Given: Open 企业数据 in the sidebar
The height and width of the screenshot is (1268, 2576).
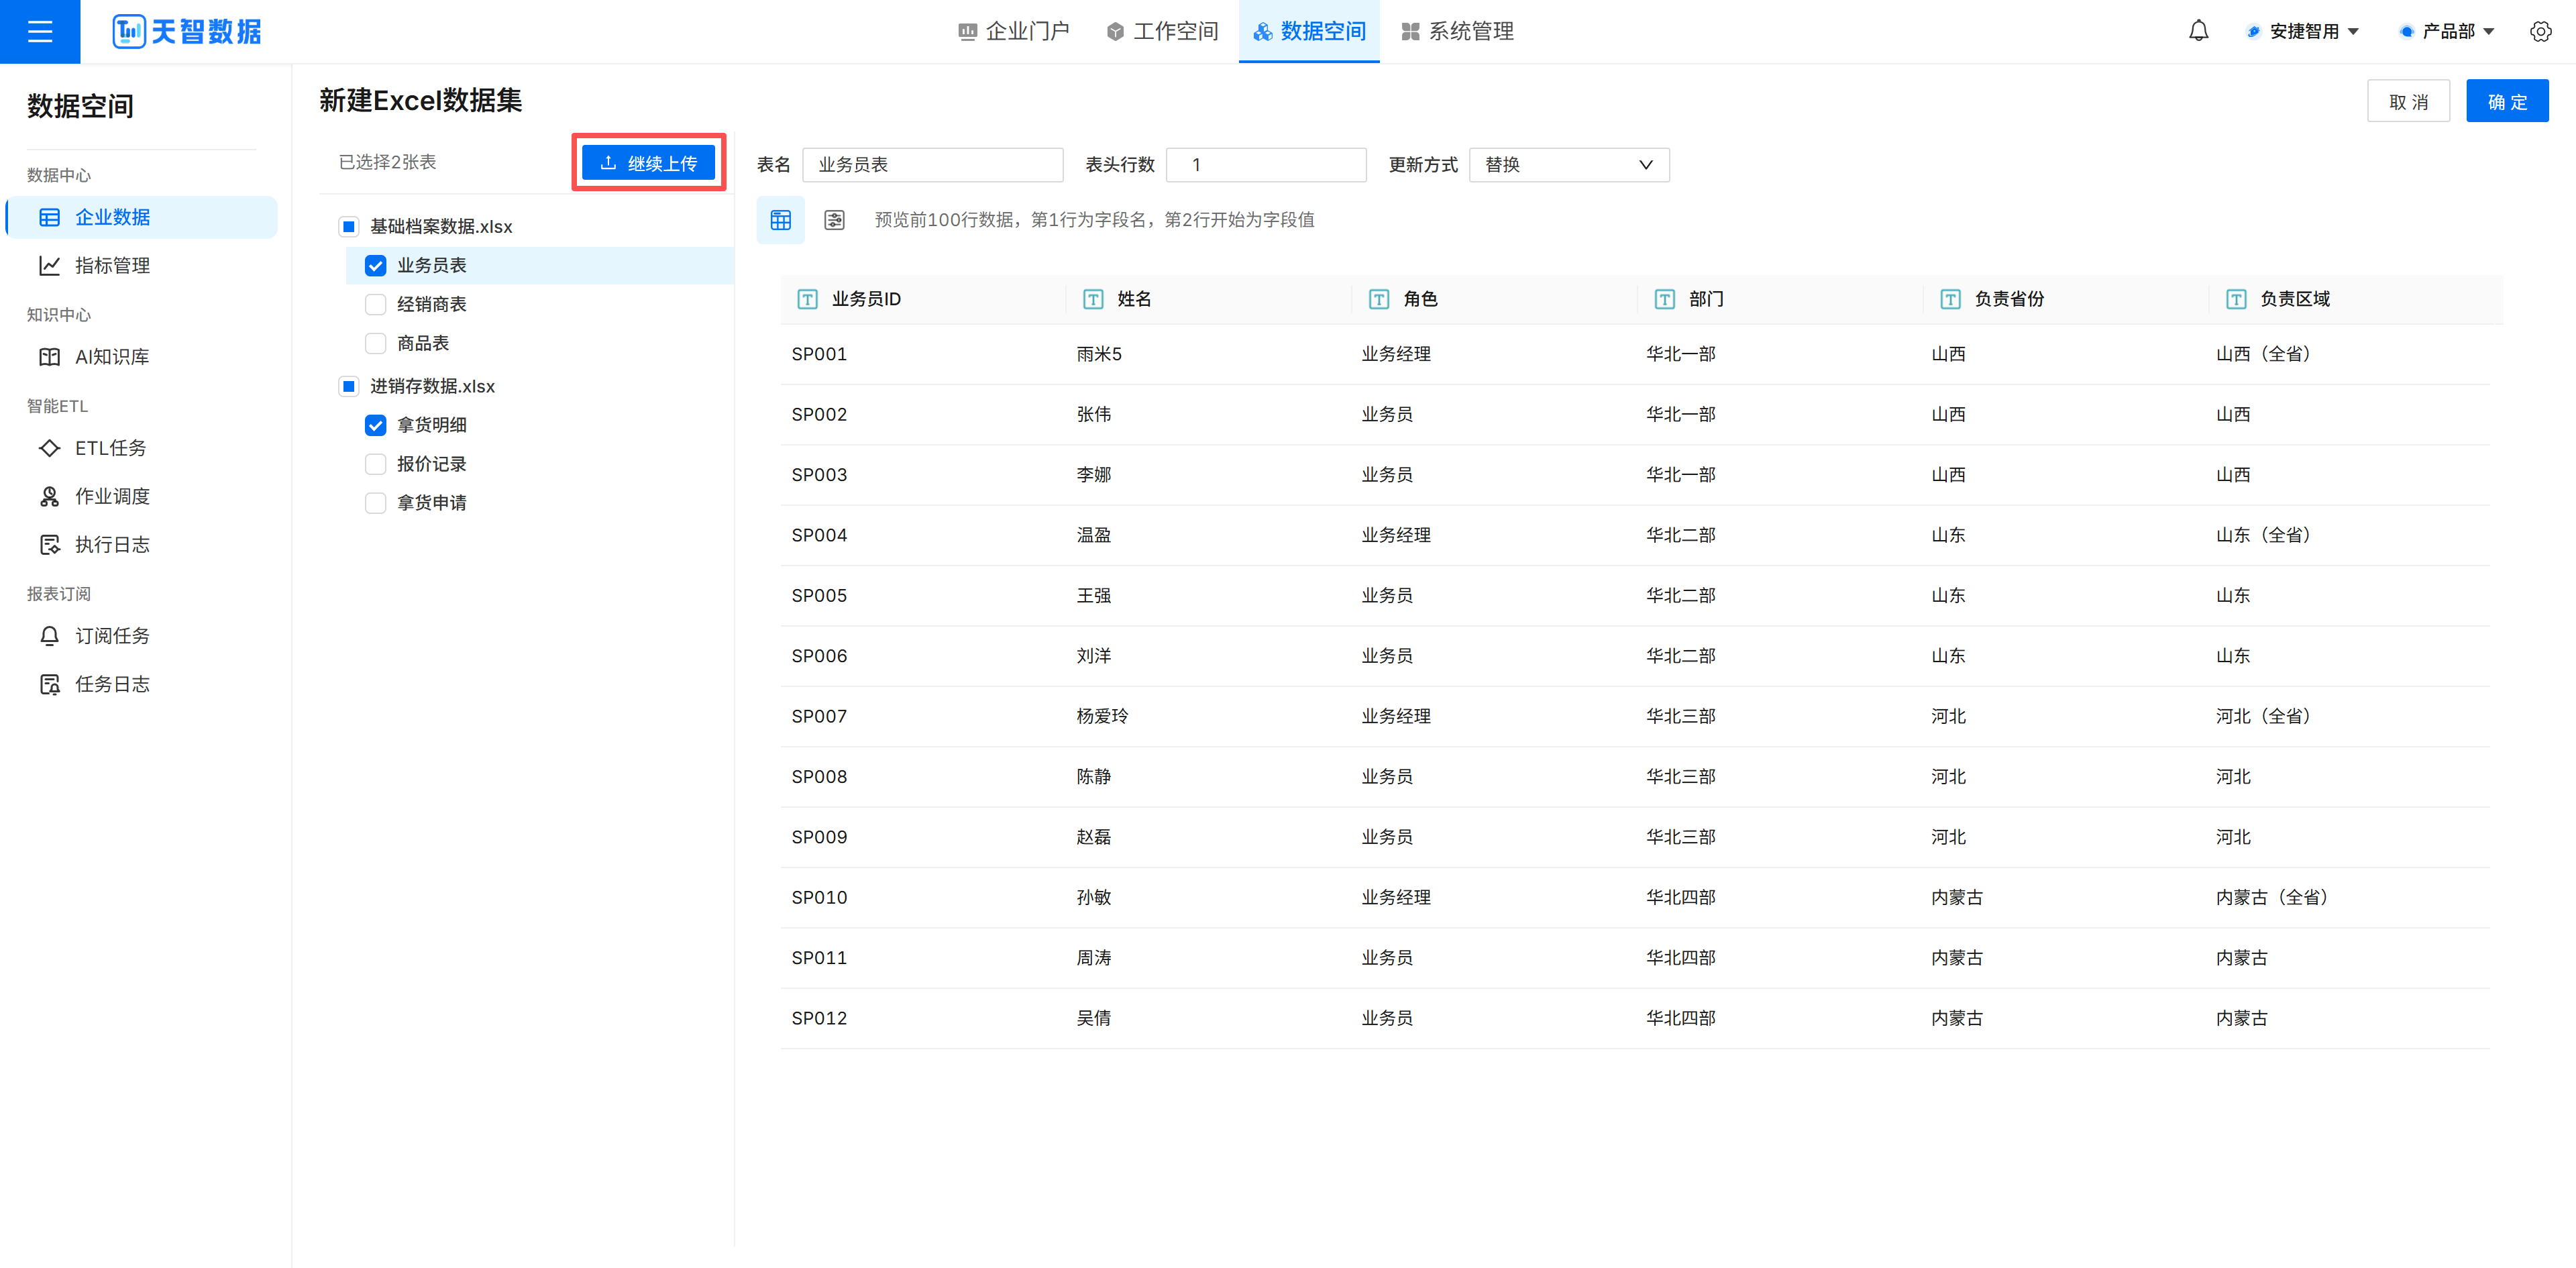Looking at the screenshot, I should [142, 217].
